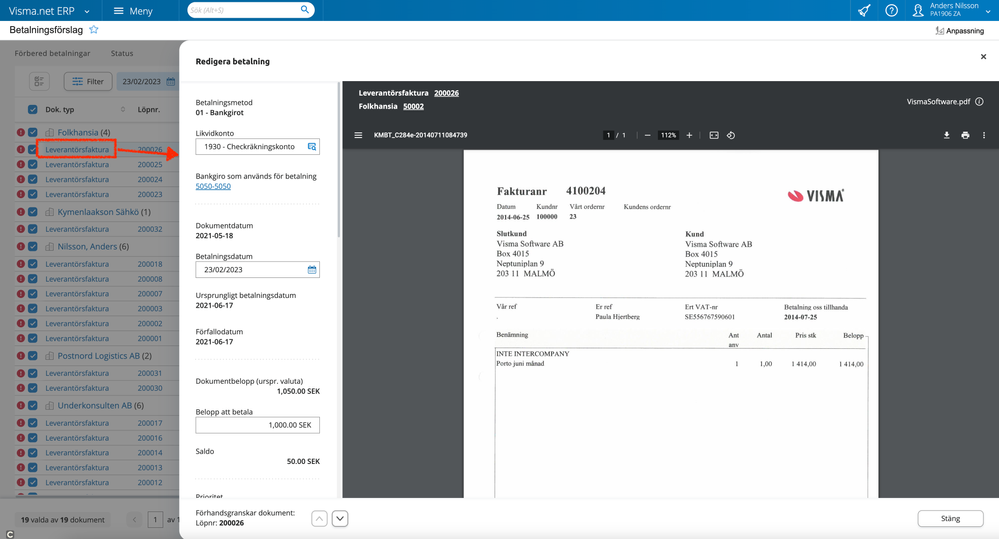This screenshot has width=999, height=539.
Task: Toggle checkbox for Postnord Logistics AB group
Action: coord(32,356)
